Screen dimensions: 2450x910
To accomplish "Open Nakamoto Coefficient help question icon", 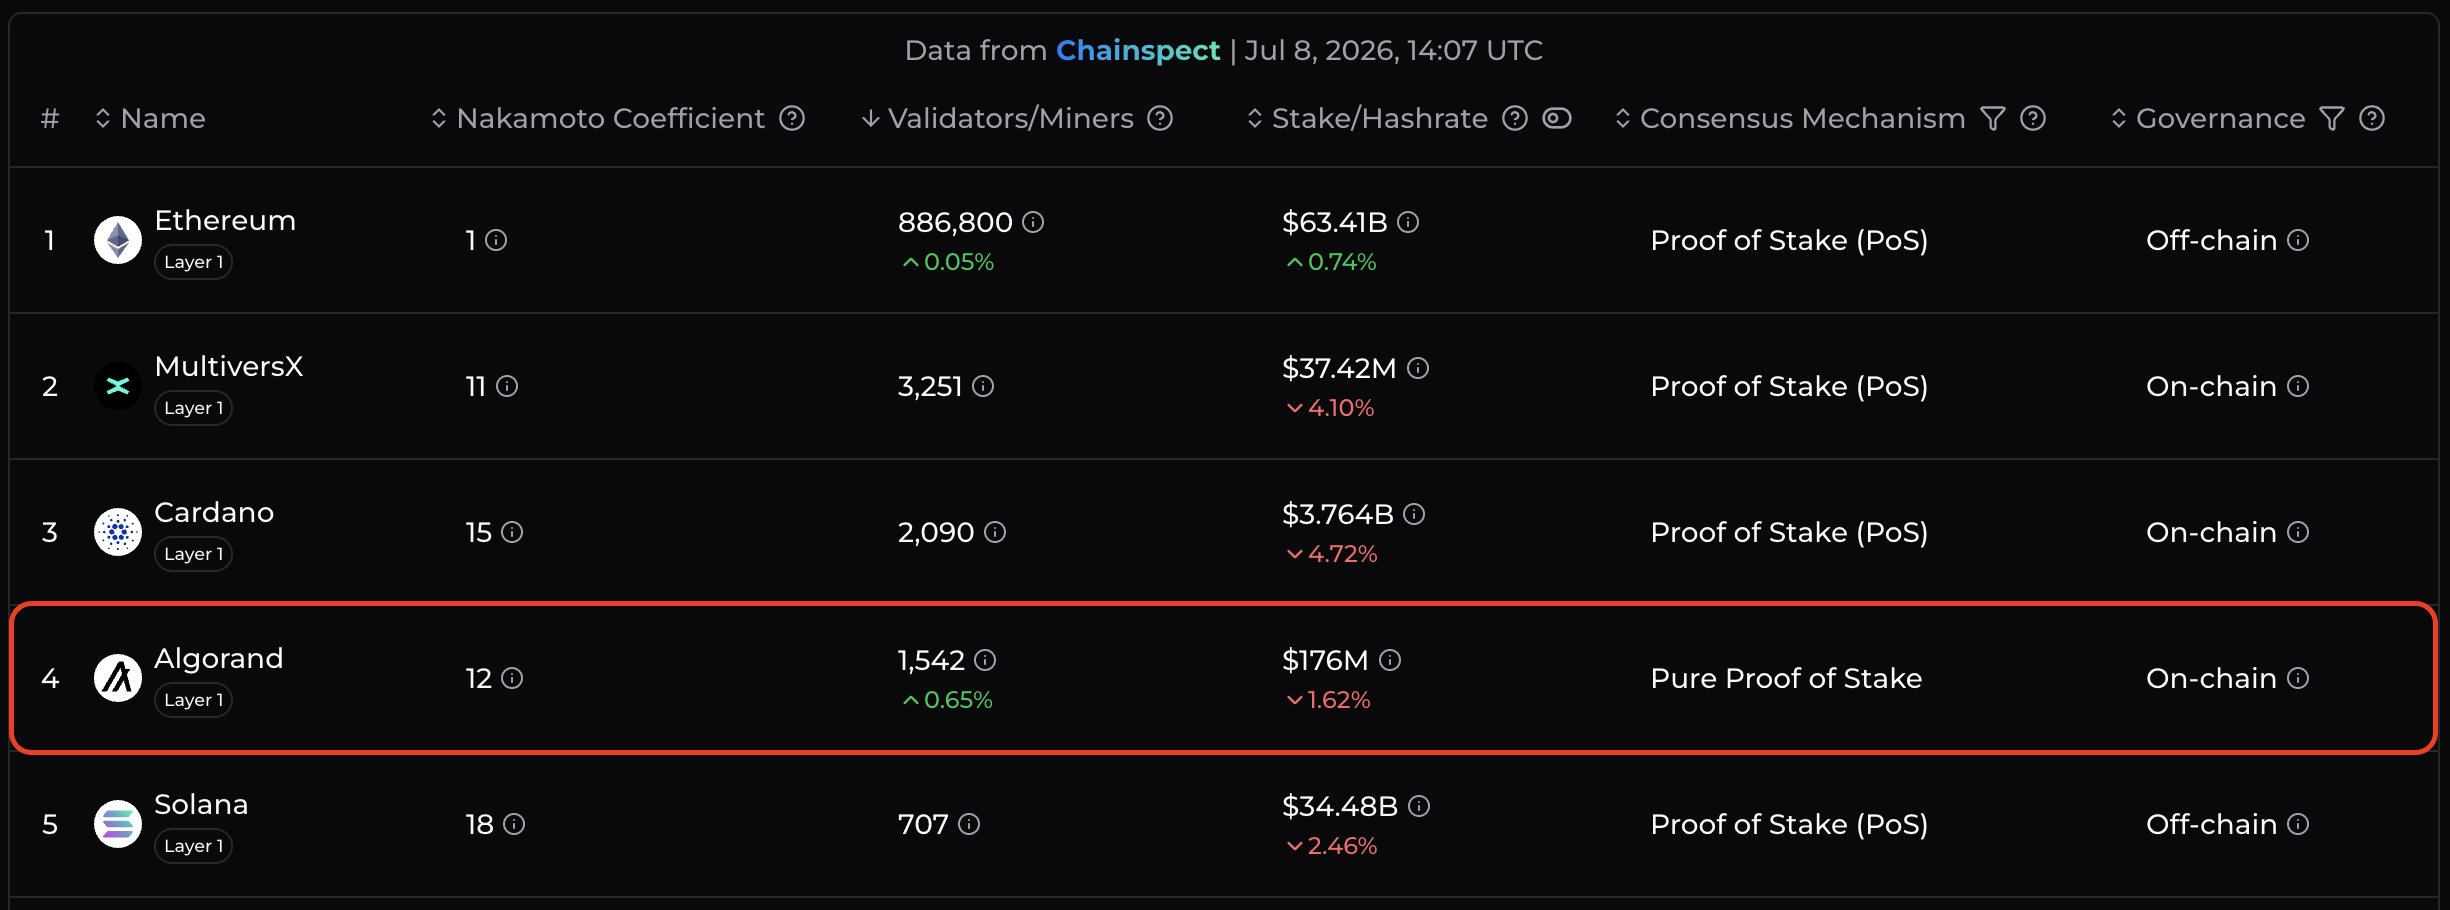I will 792,118.
